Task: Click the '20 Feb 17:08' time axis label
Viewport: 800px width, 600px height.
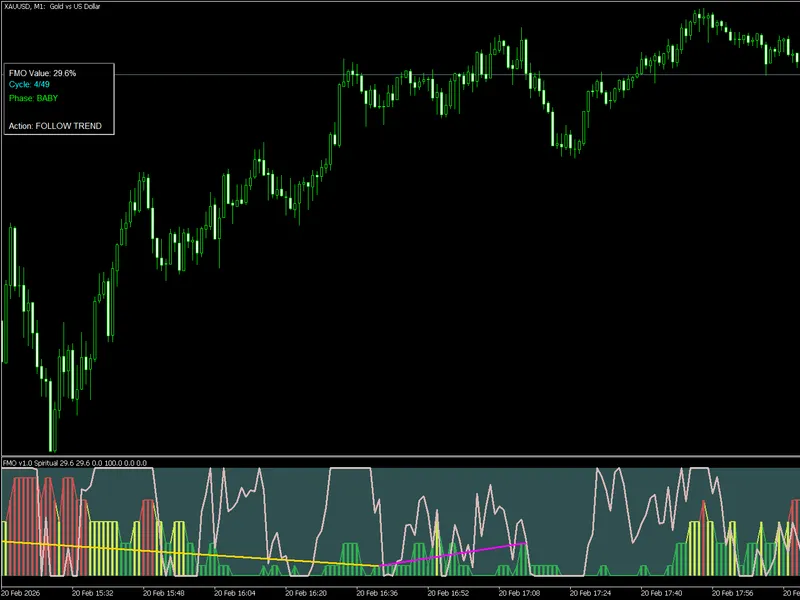Action: (519, 593)
